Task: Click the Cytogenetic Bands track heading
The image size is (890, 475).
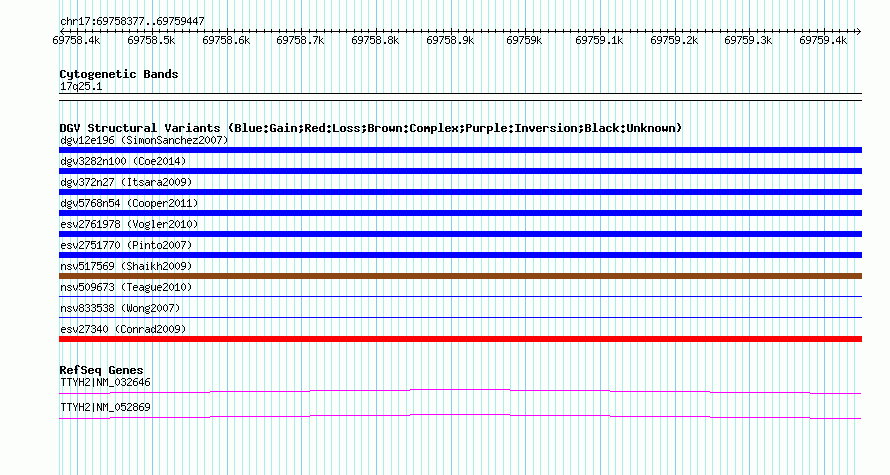Action: (x=119, y=74)
